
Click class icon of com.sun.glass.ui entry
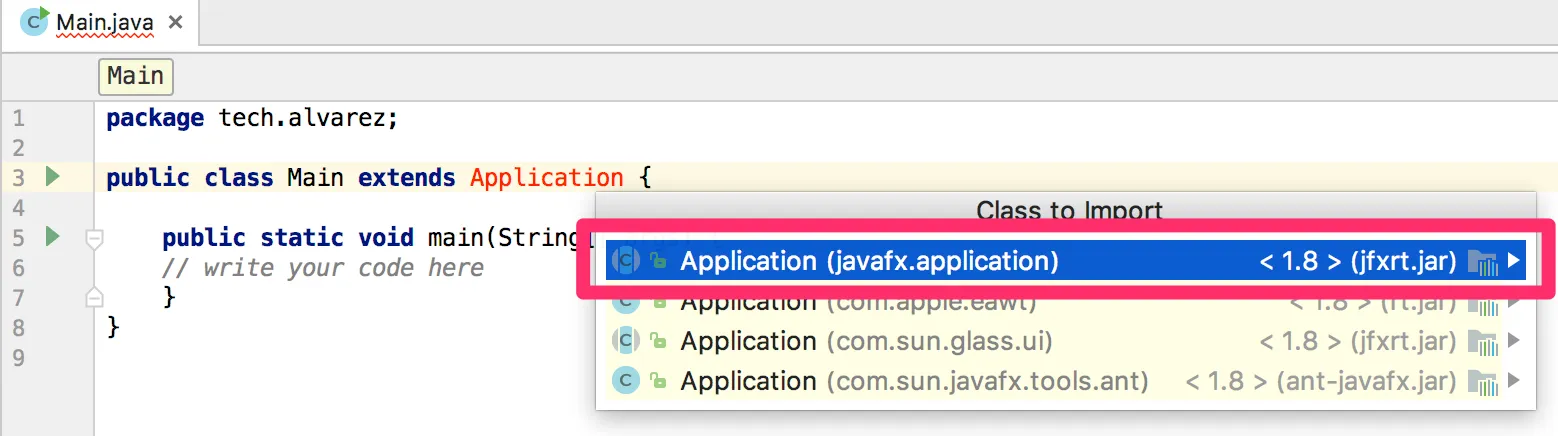626,341
